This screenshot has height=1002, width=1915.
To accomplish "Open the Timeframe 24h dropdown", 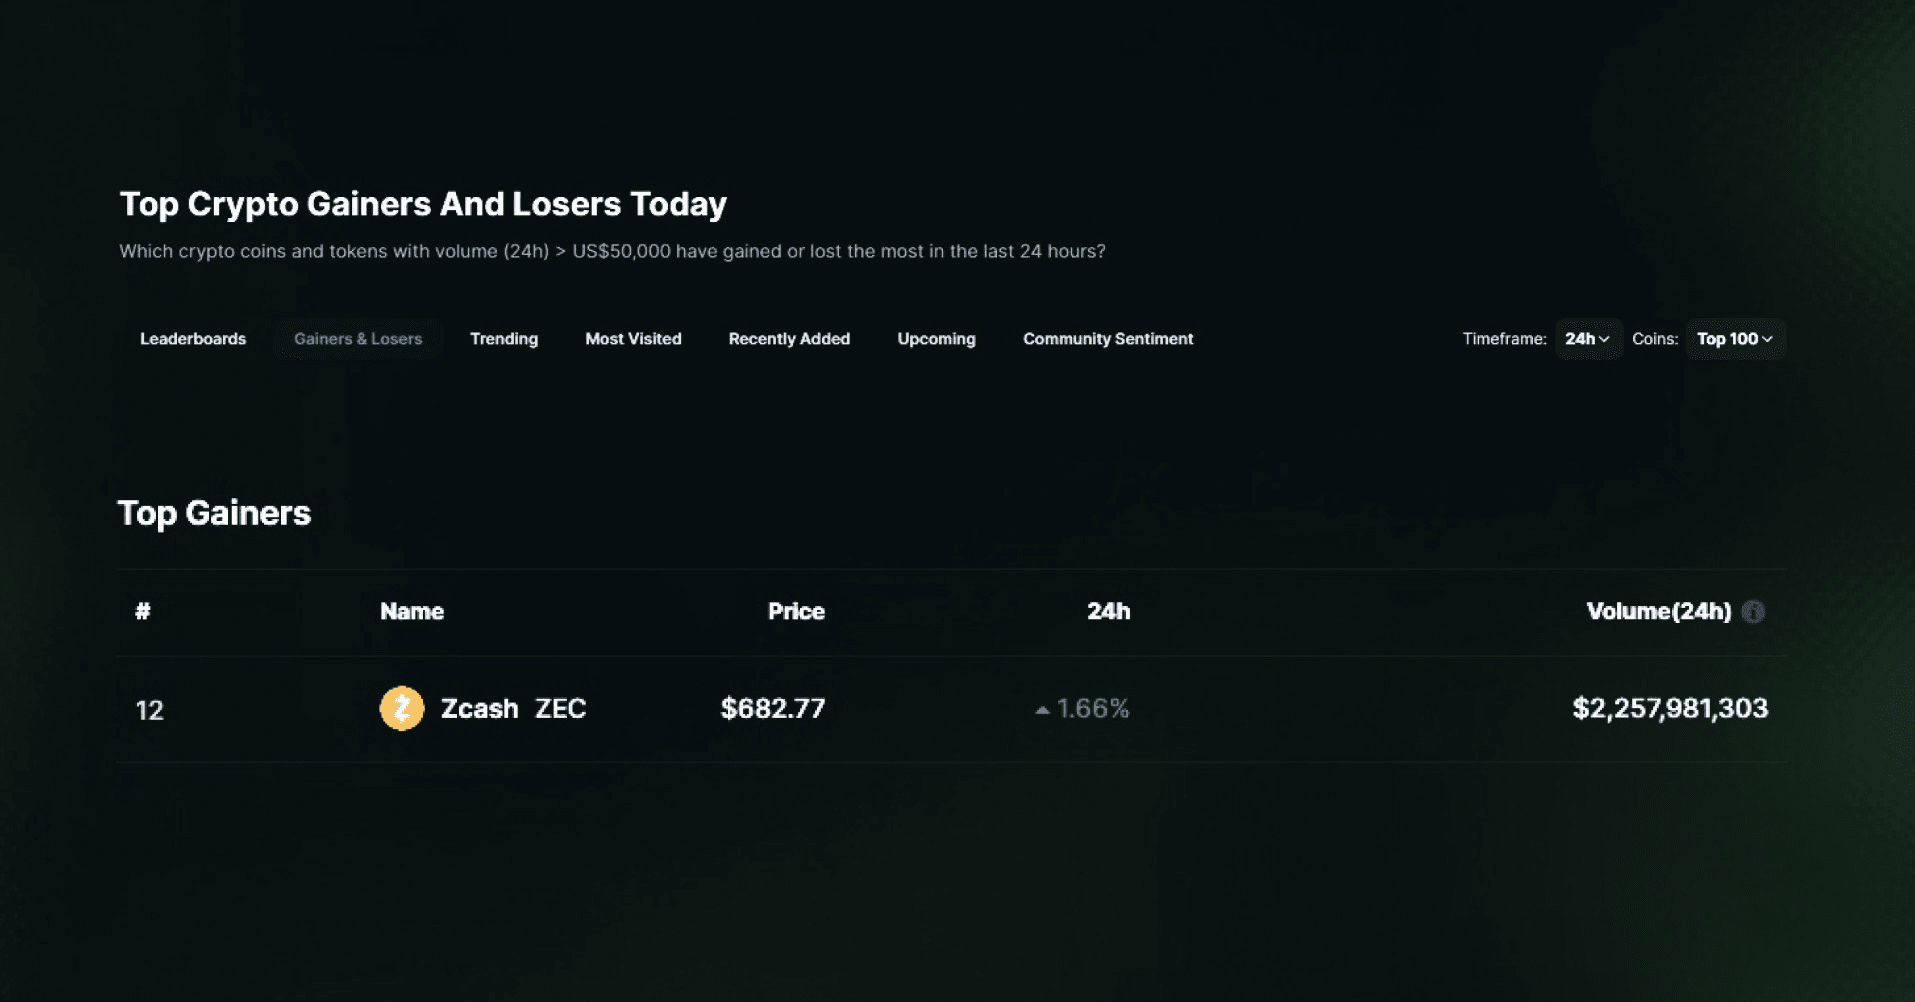I will (1587, 339).
